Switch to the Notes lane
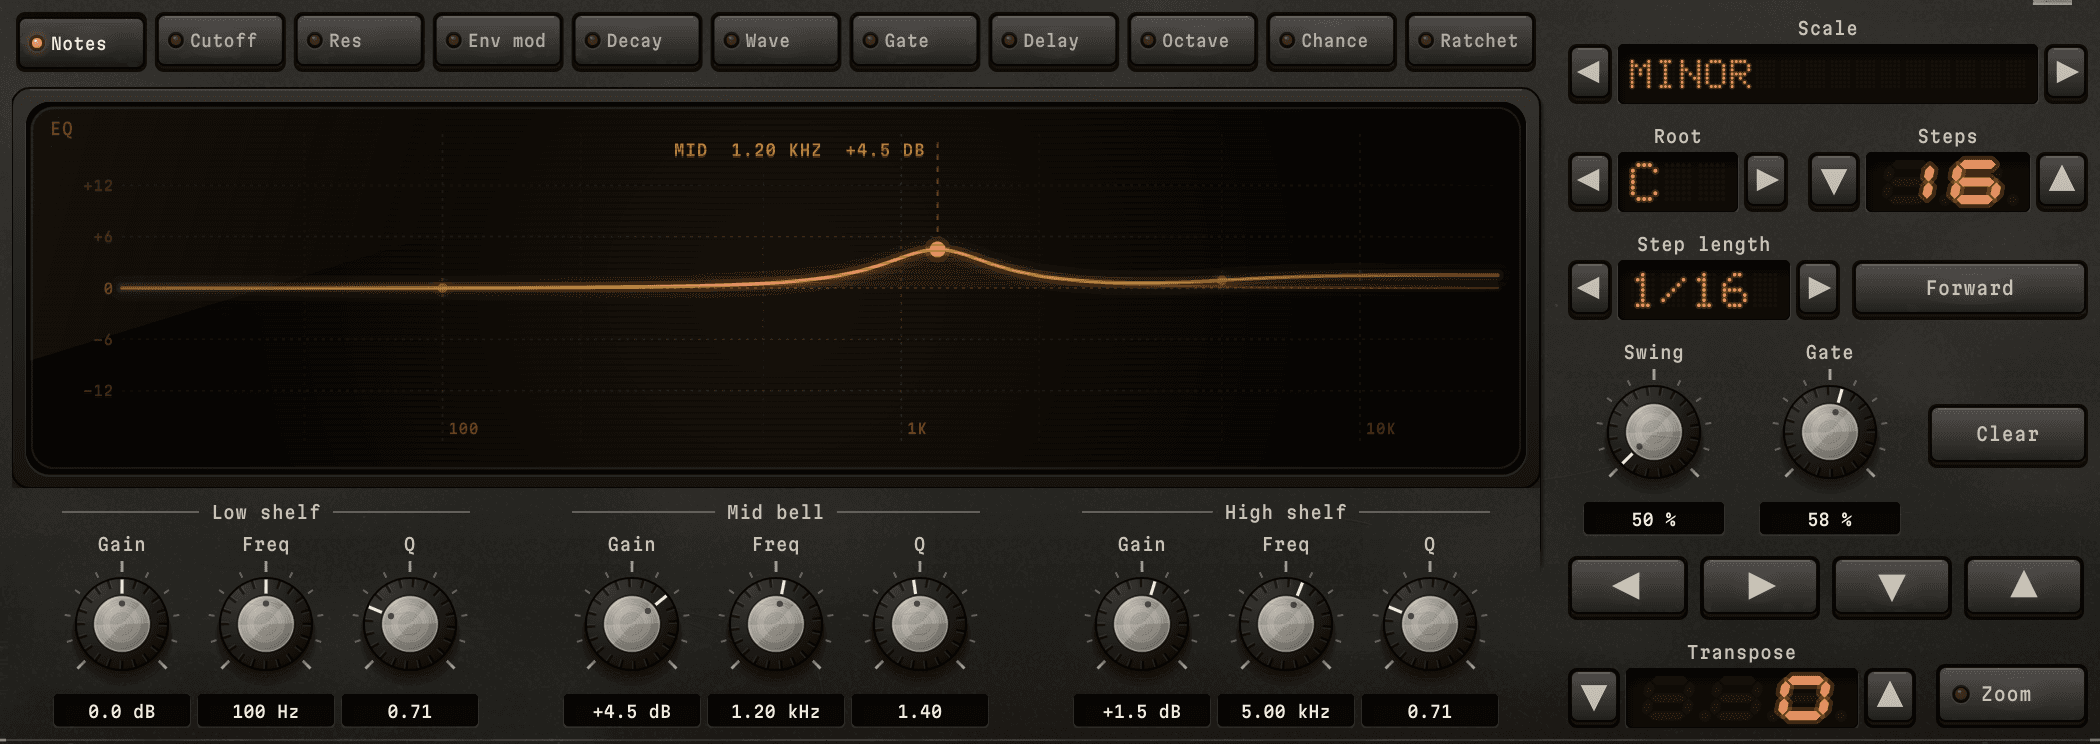The width and height of the screenshot is (2100, 744). click(x=81, y=42)
